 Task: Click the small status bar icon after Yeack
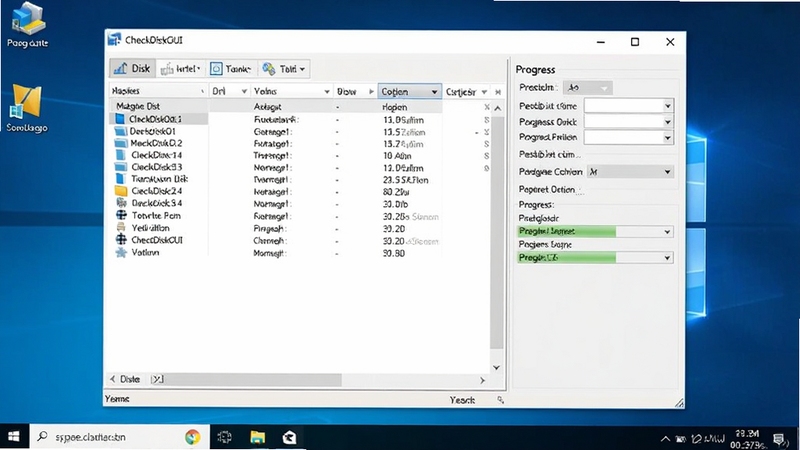pyautogui.click(x=501, y=400)
